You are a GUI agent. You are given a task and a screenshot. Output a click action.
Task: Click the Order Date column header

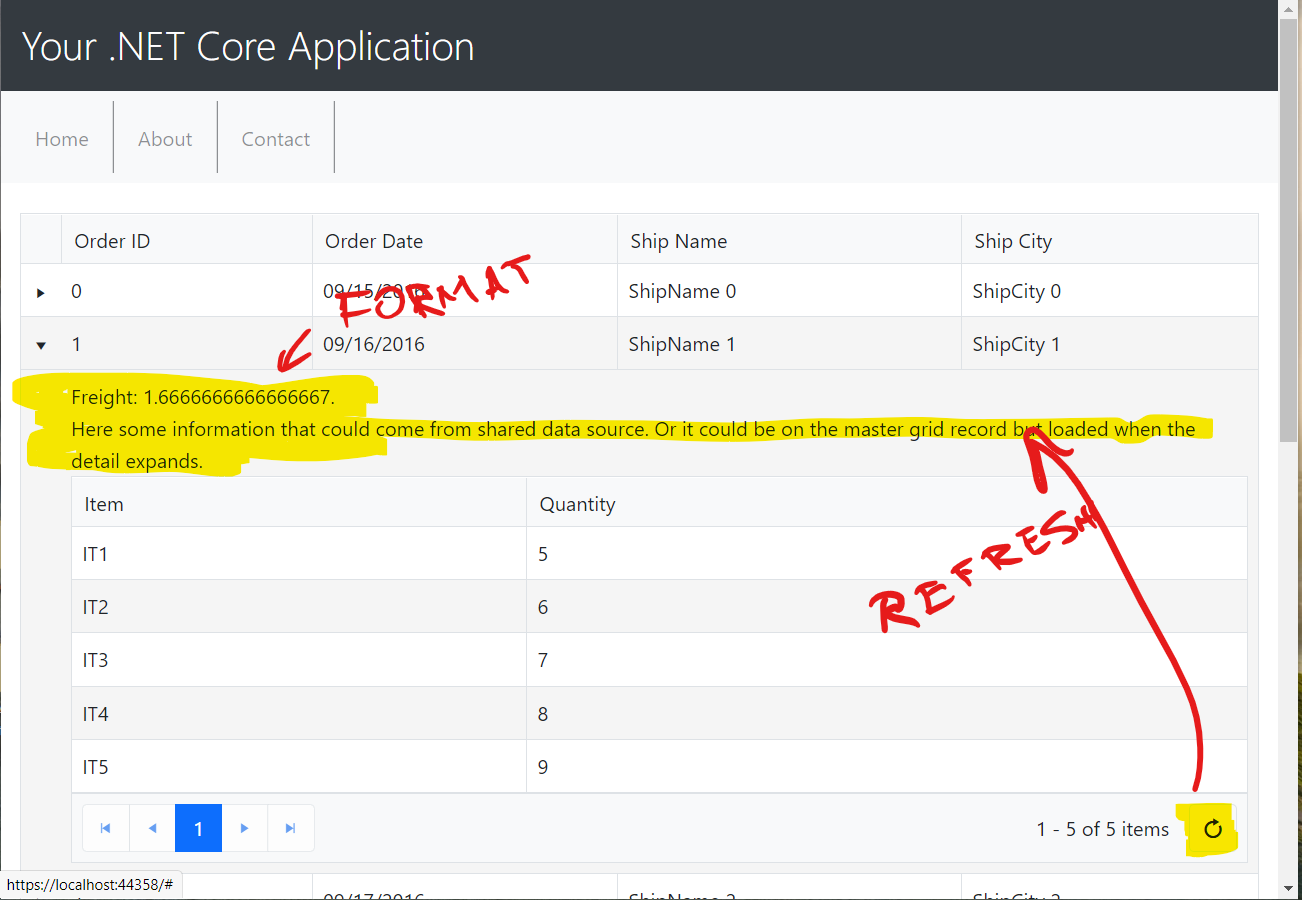point(374,241)
